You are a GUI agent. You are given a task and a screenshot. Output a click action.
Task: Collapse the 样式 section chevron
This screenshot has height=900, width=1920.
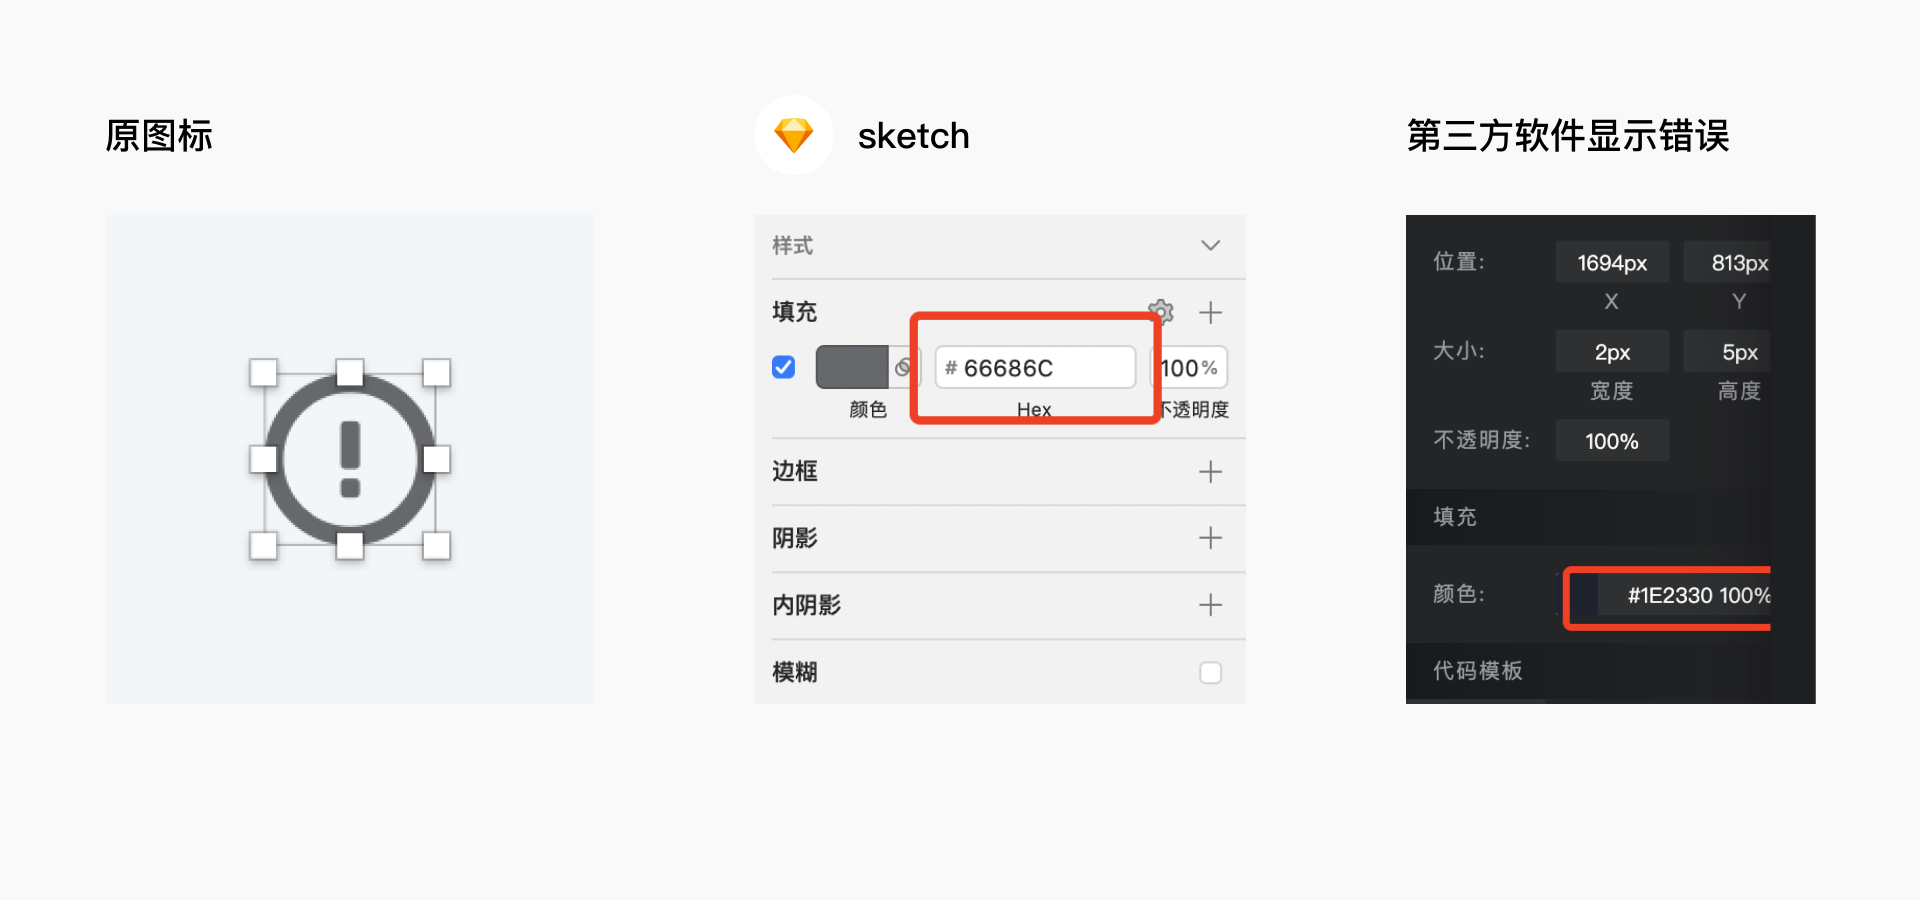tap(1211, 246)
